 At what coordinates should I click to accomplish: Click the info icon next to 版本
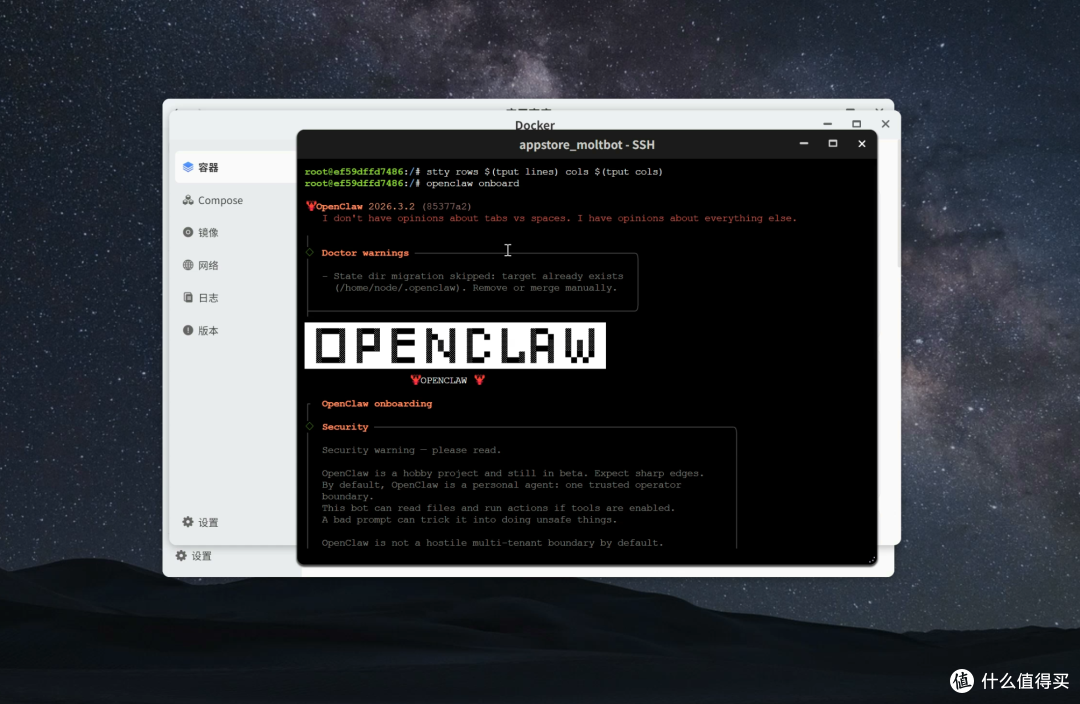click(187, 330)
